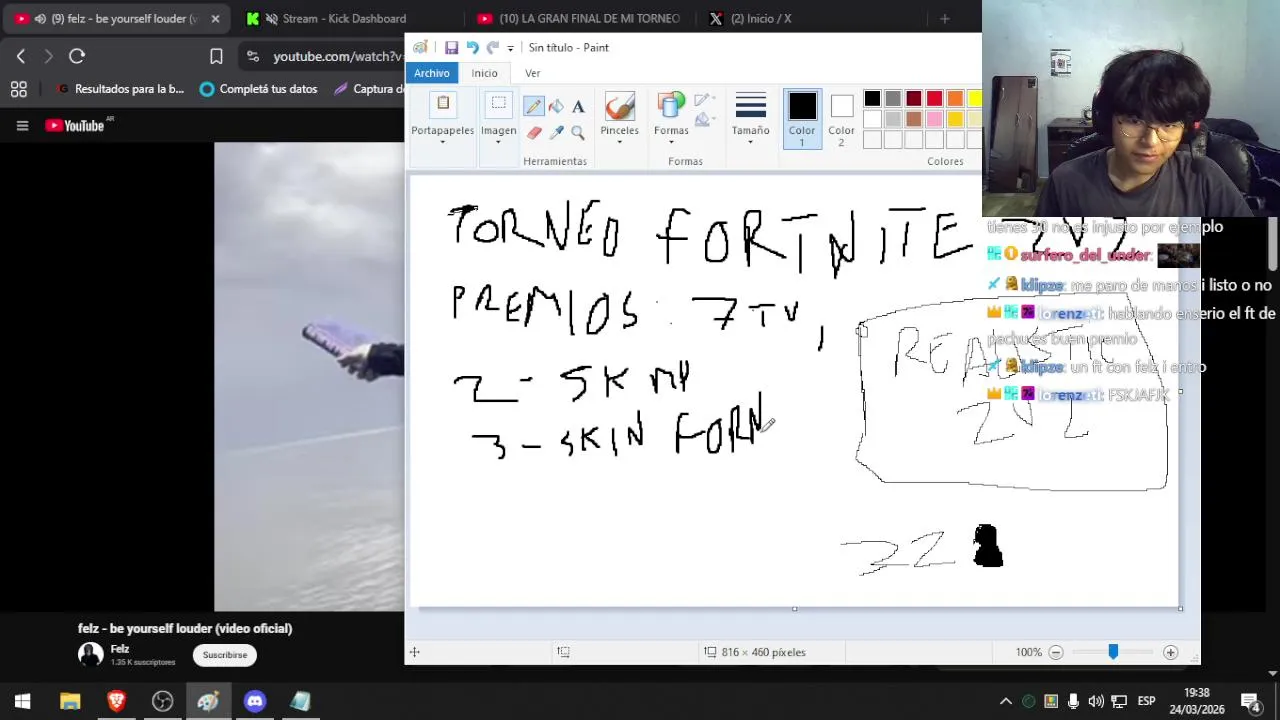Click the Undo arrow in Paint title bar
The height and width of the screenshot is (720, 1280).
[472, 47]
